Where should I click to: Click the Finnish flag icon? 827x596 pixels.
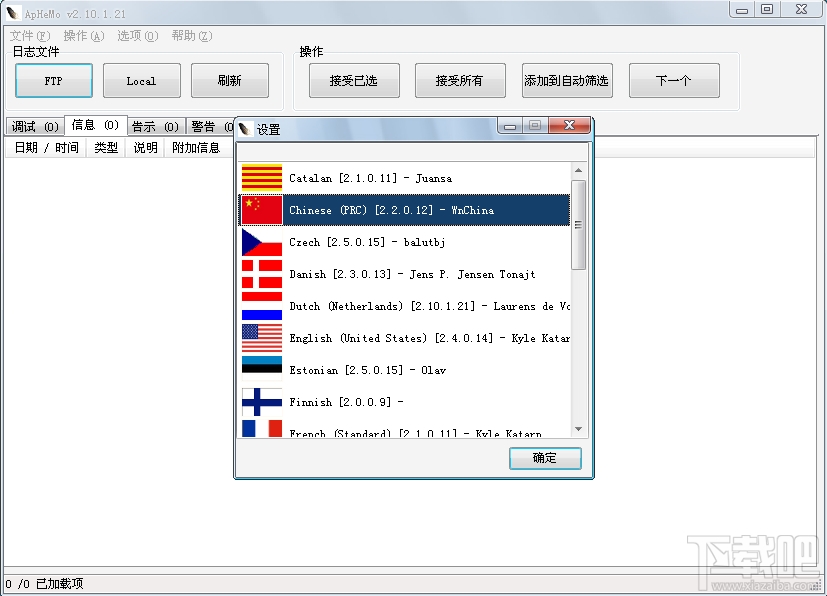[262, 402]
